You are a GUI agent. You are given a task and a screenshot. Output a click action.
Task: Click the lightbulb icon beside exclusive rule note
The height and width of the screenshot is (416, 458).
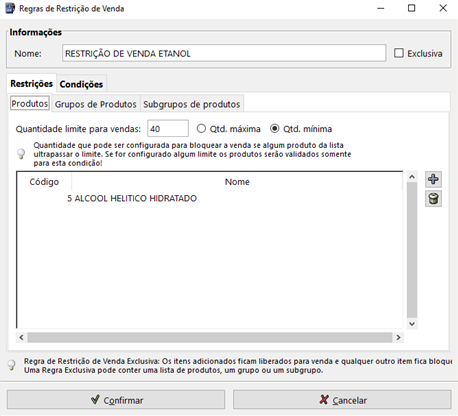click(x=12, y=365)
